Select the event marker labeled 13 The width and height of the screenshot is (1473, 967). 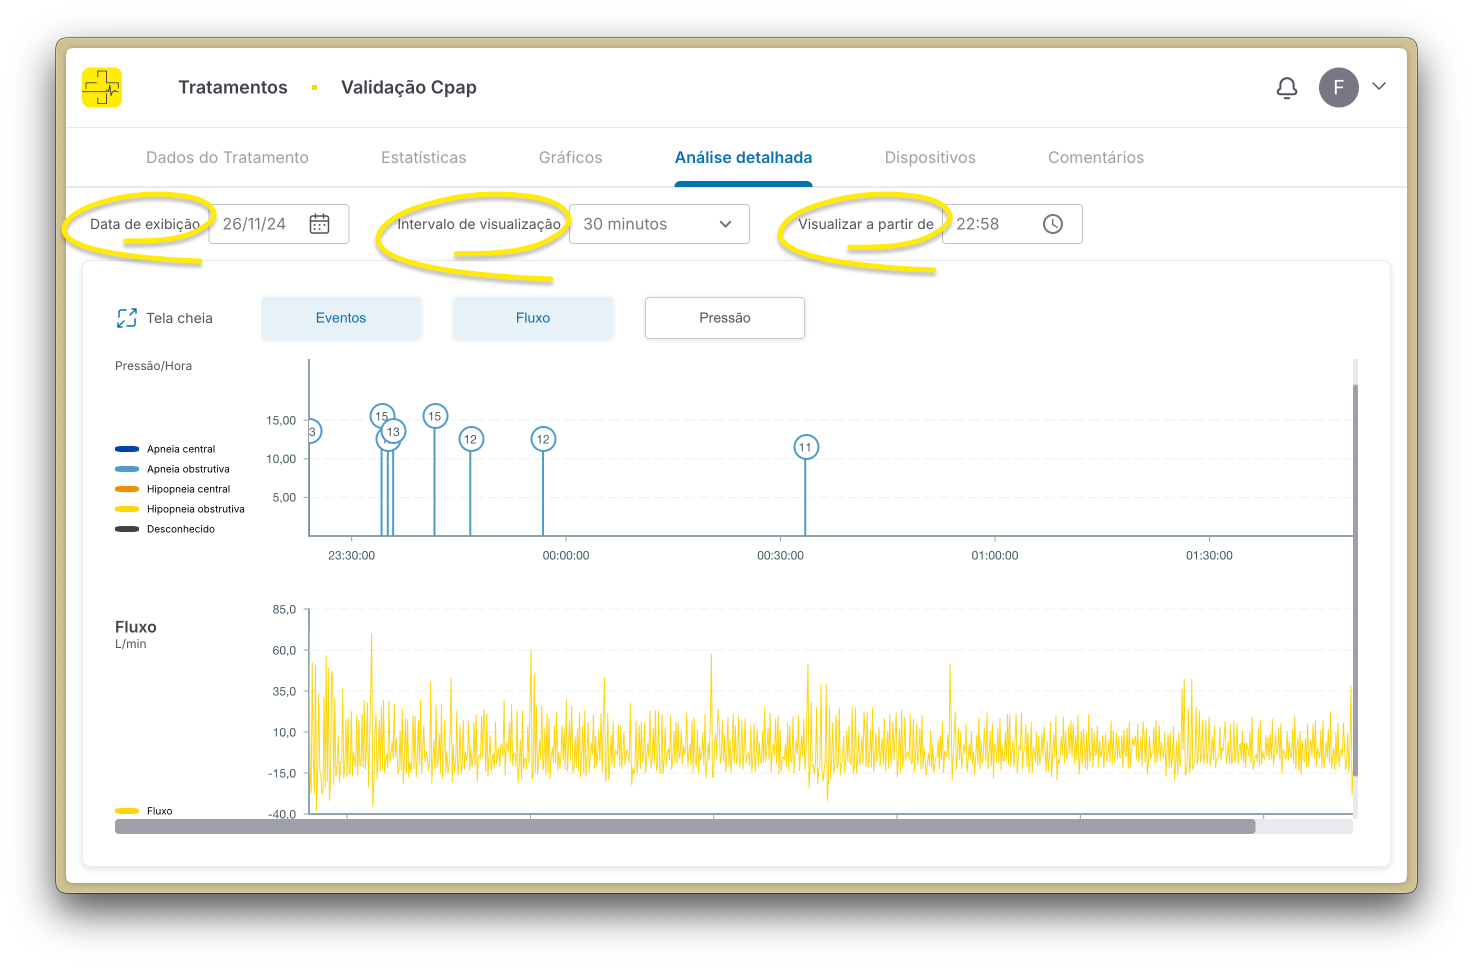(394, 432)
